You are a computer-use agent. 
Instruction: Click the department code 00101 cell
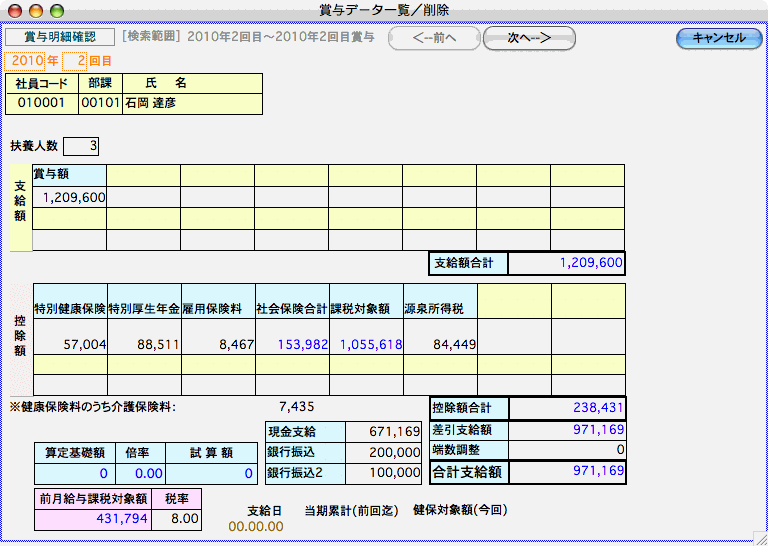pos(99,103)
